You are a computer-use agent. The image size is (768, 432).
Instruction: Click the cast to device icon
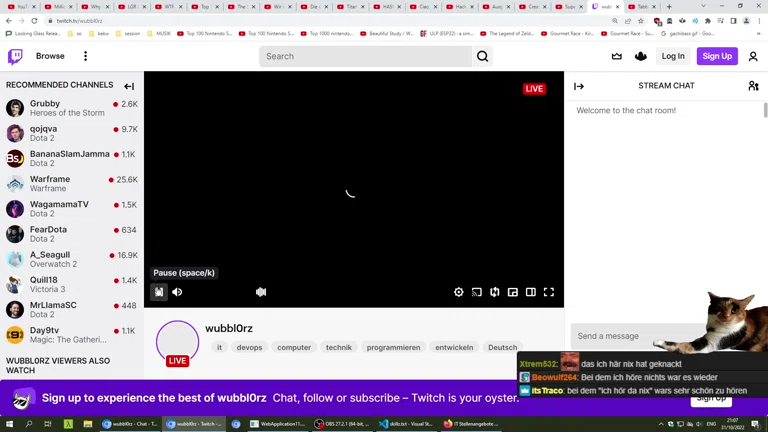(477, 292)
